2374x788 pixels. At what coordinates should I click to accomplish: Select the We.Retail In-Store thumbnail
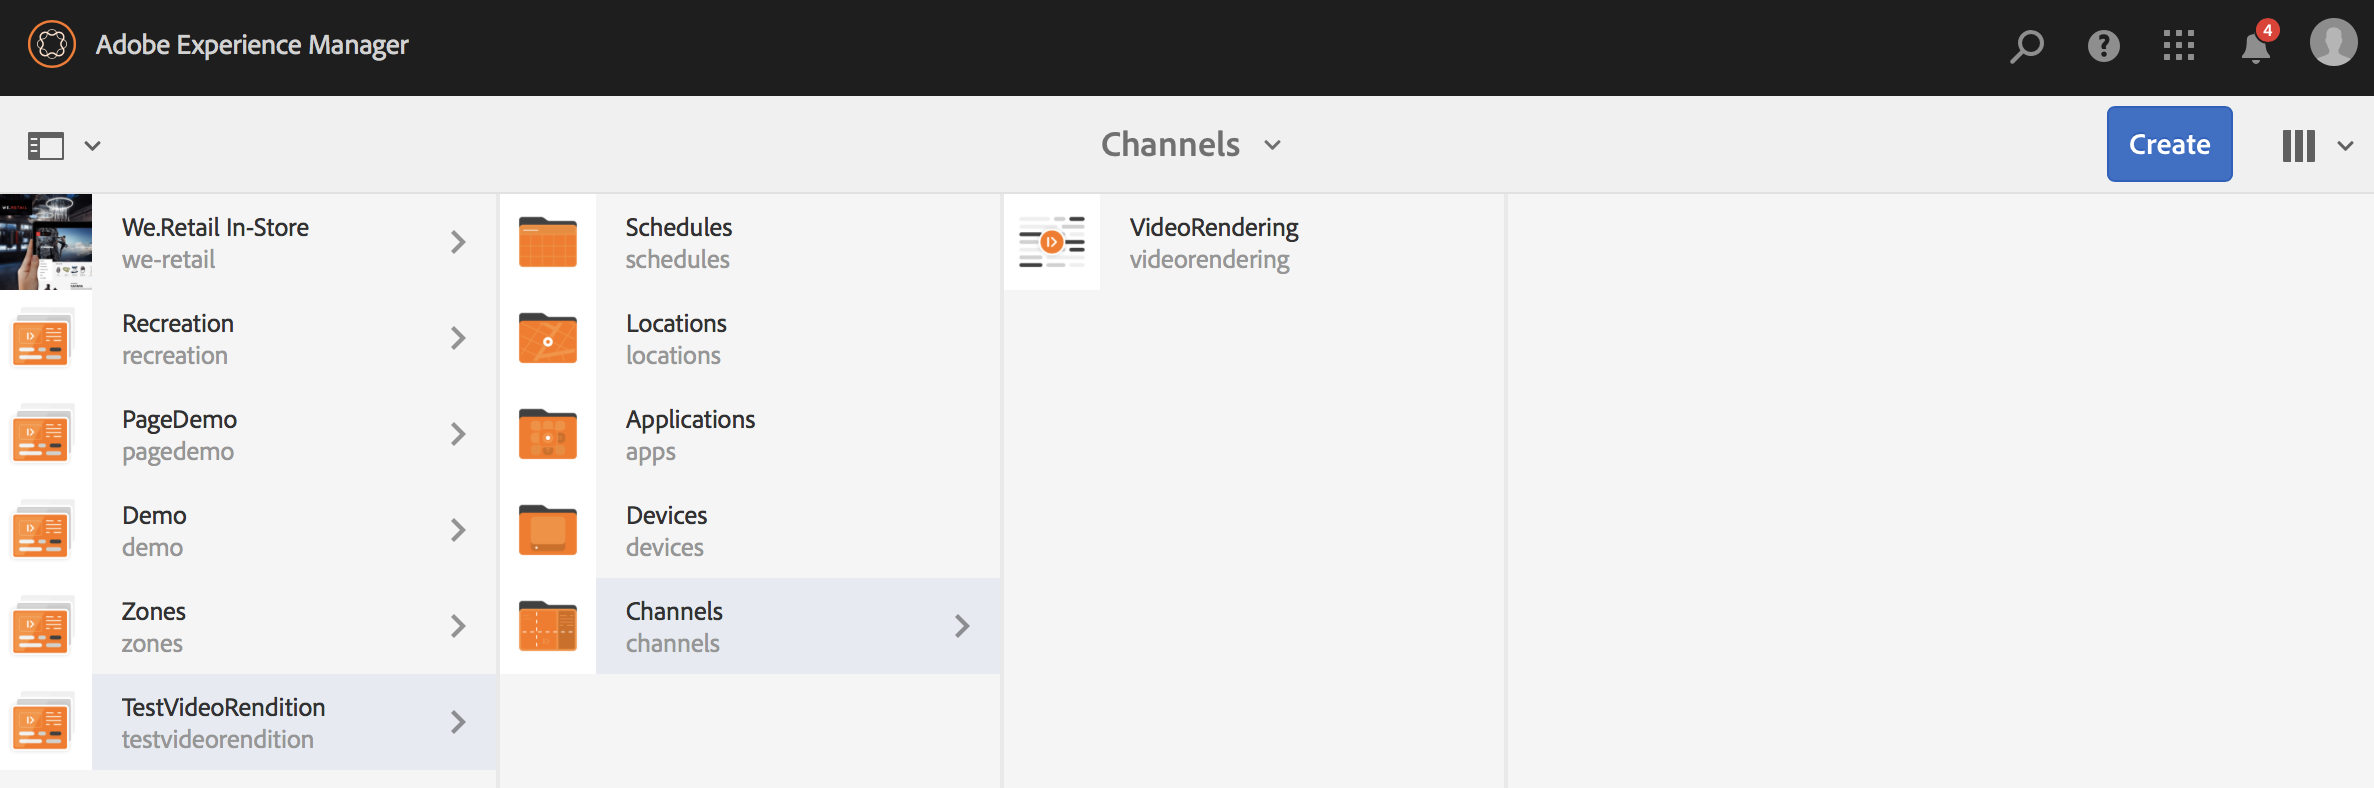(46, 242)
